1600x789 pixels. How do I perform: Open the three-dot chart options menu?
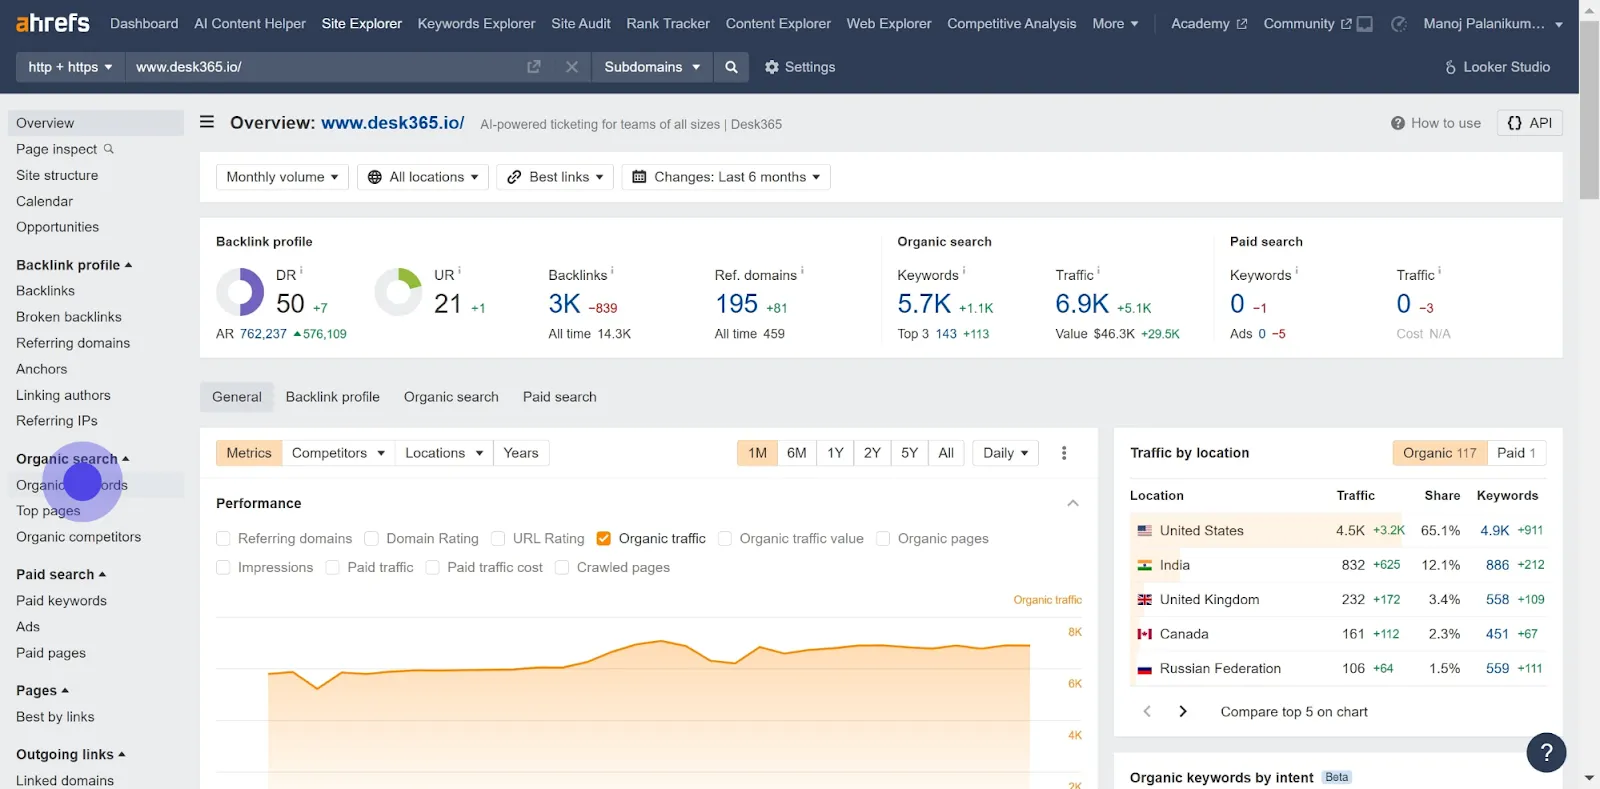click(1064, 453)
